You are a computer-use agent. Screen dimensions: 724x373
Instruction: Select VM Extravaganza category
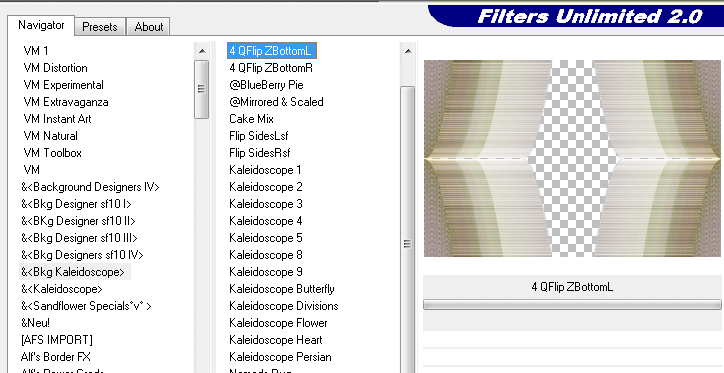point(66,102)
